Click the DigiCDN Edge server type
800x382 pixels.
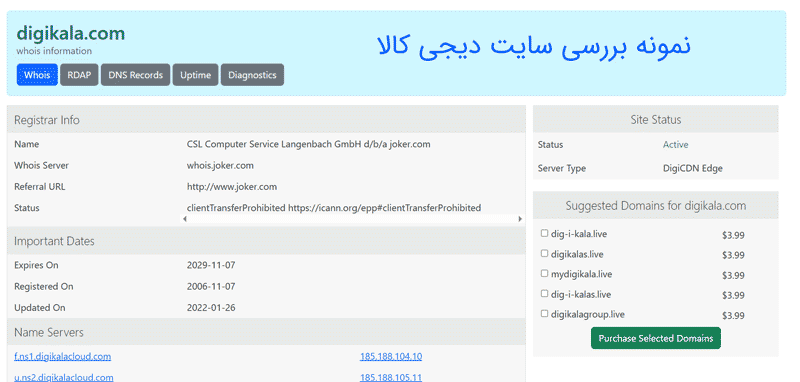tap(692, 168)
